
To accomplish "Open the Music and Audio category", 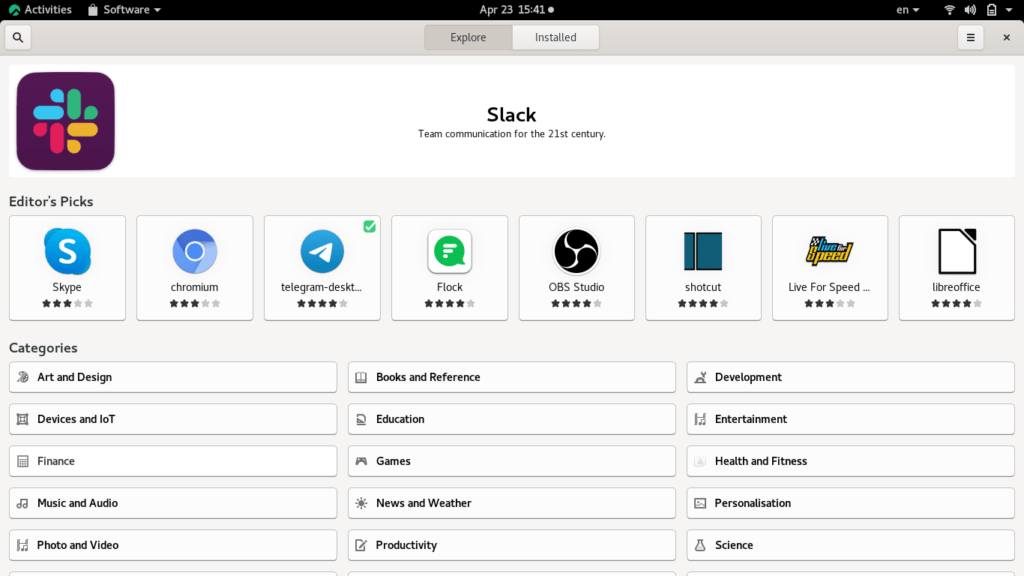I will click(173, 503).
